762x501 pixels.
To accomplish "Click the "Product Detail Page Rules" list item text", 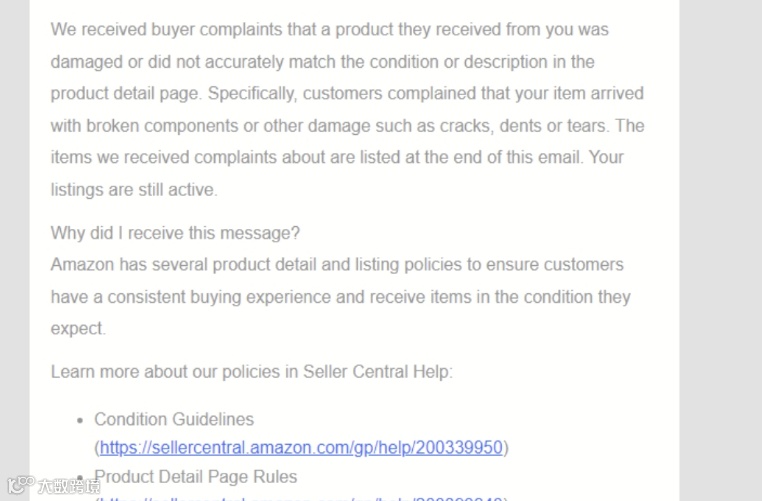I will click(195, 477).
